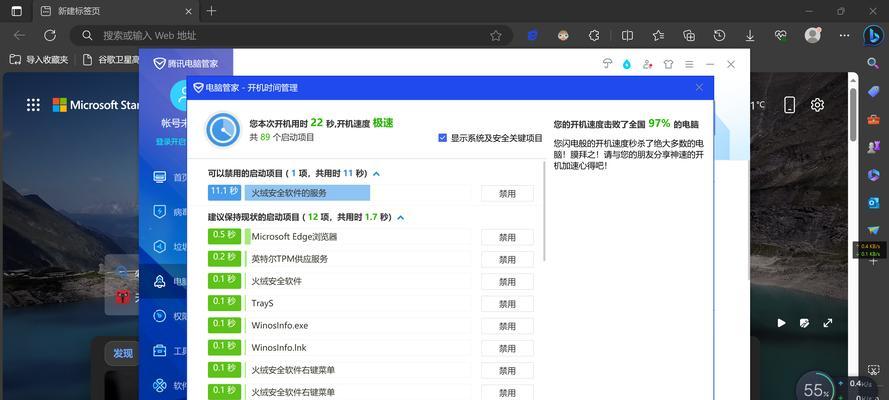Open Edge downloads icon
The height and width of the screenshot is (400, 889).
(750, 36)
